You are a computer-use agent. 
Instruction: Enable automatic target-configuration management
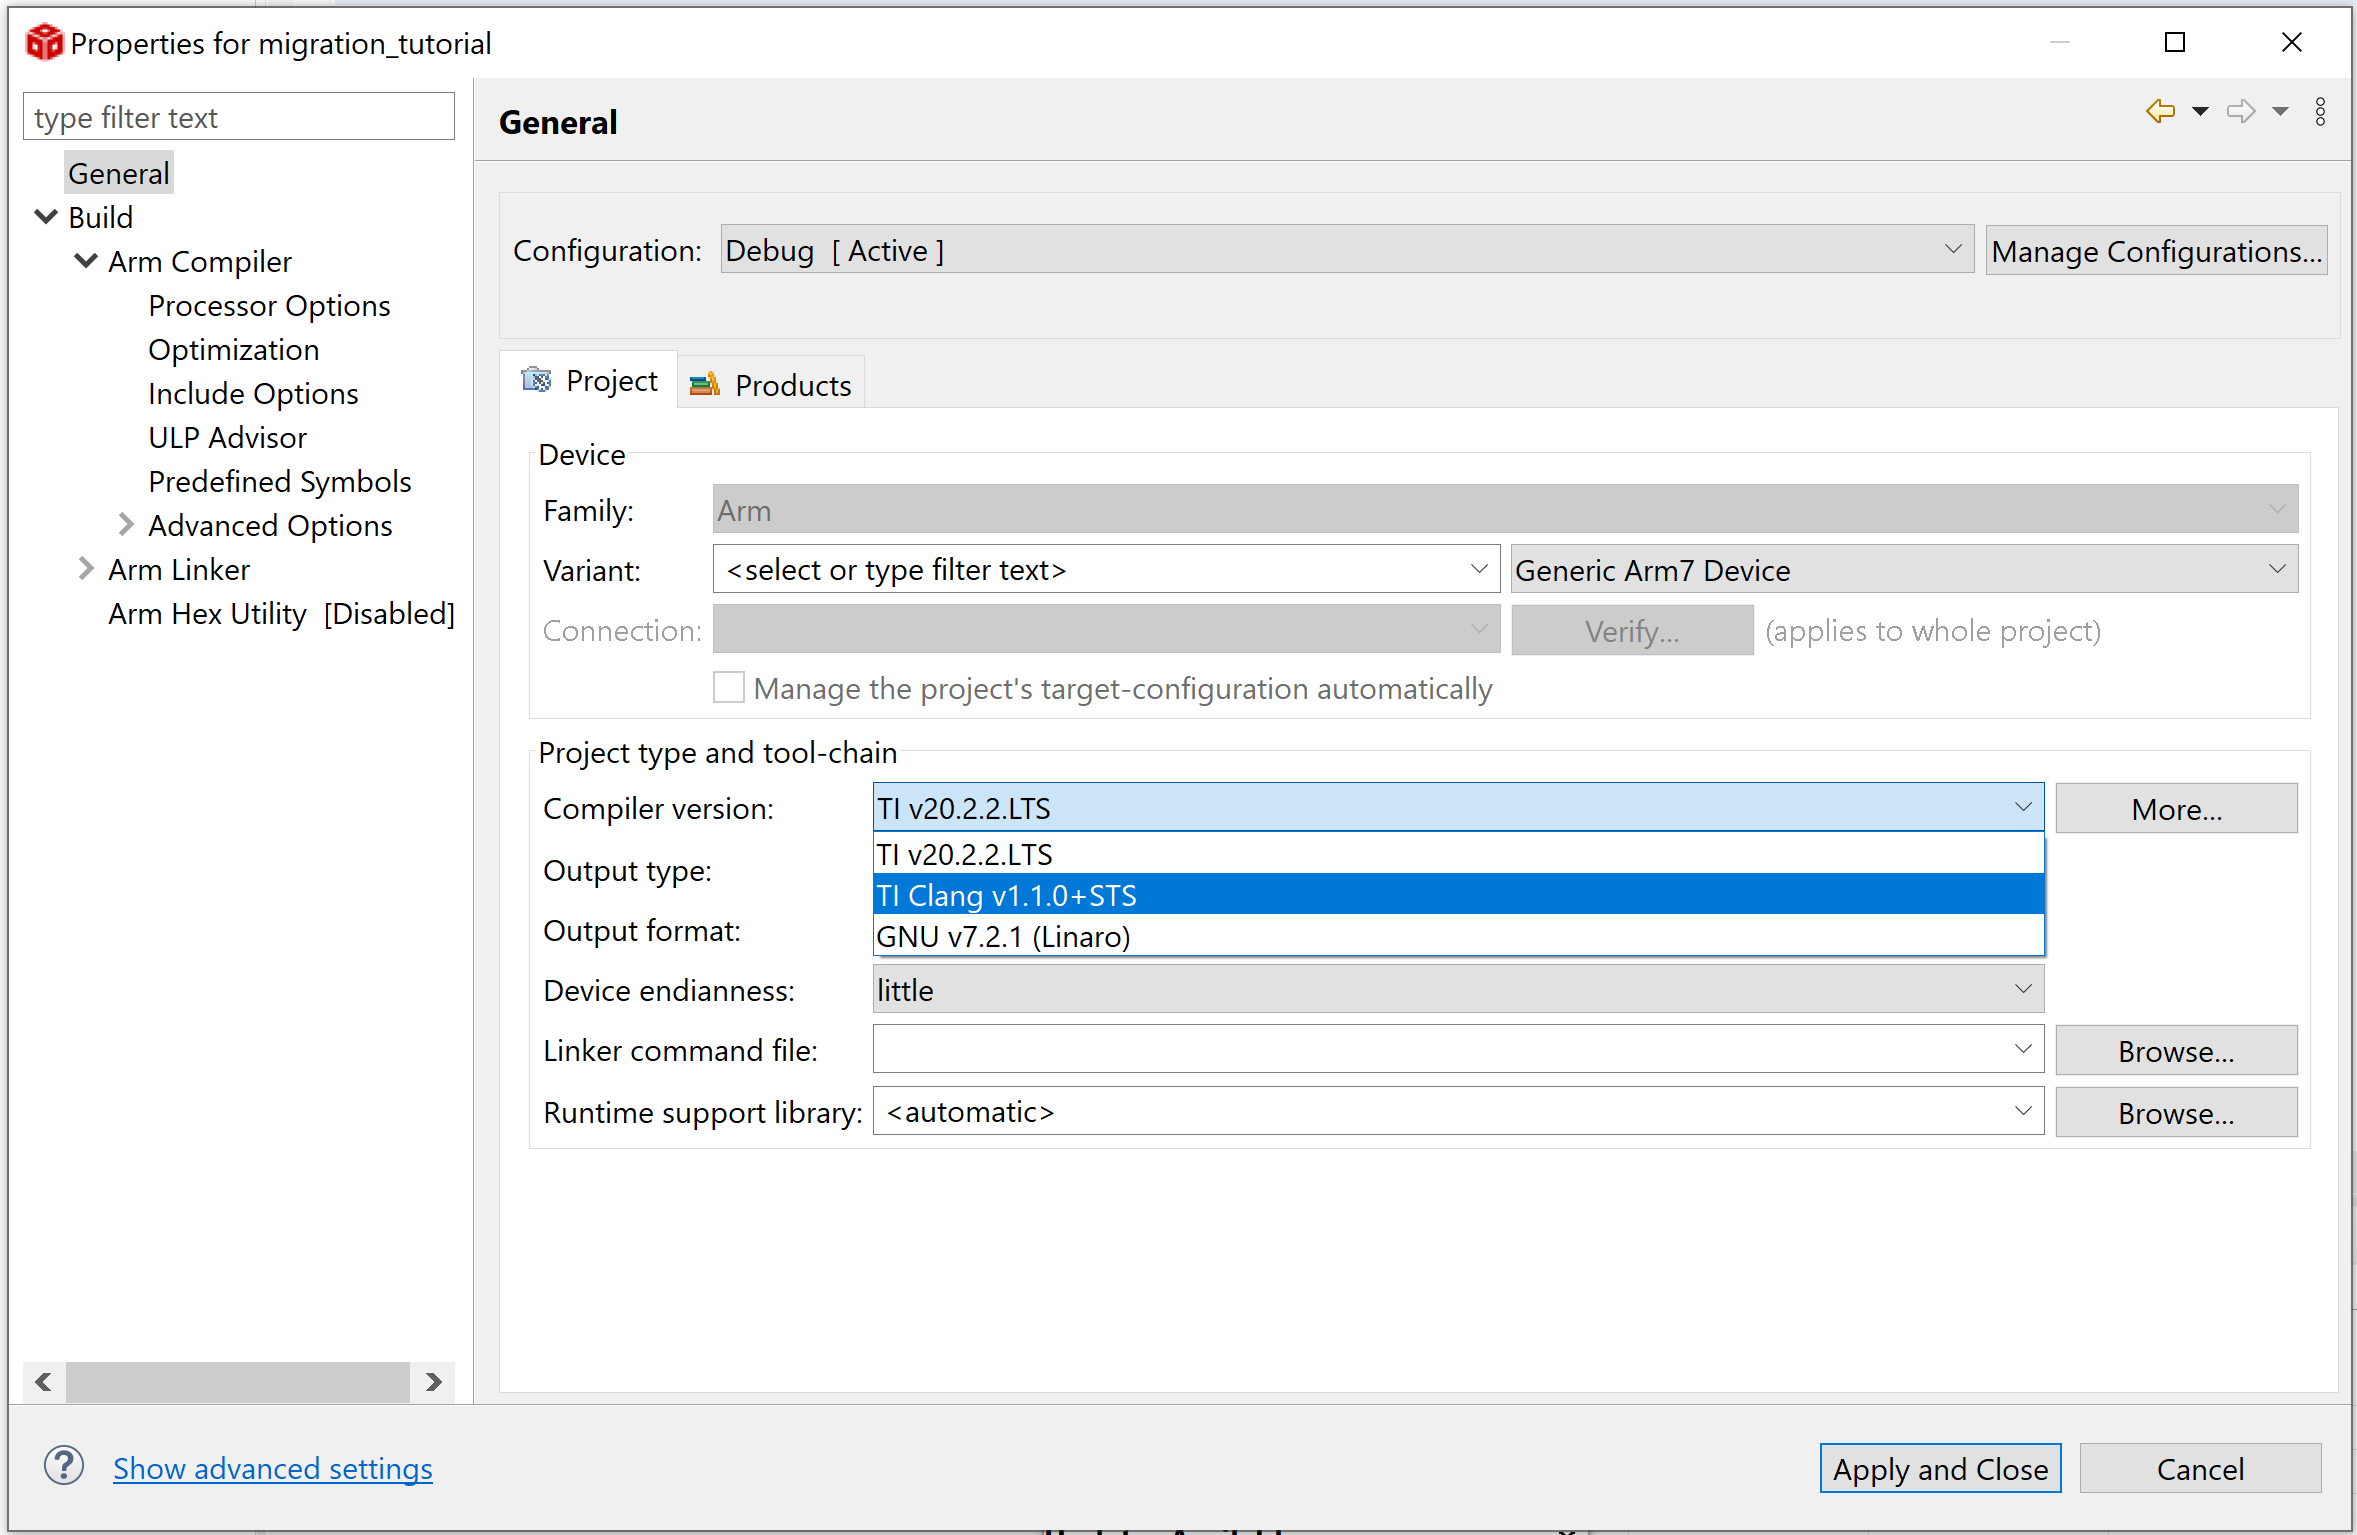(729, 687)
